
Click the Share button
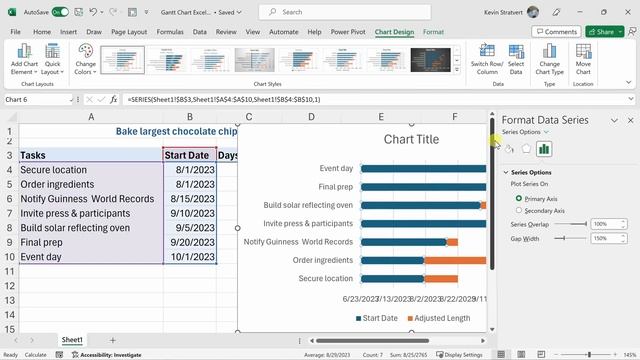[601, 31]
